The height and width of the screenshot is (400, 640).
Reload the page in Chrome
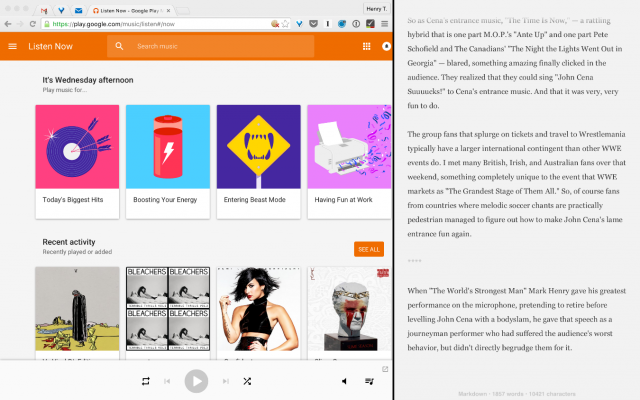[x=33, y=24]
